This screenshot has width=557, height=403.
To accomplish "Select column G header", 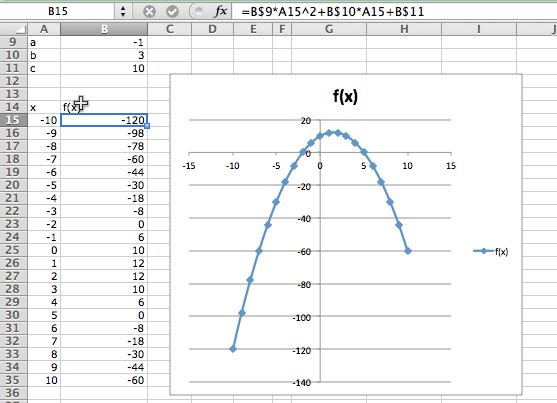I will coord(329,29).
